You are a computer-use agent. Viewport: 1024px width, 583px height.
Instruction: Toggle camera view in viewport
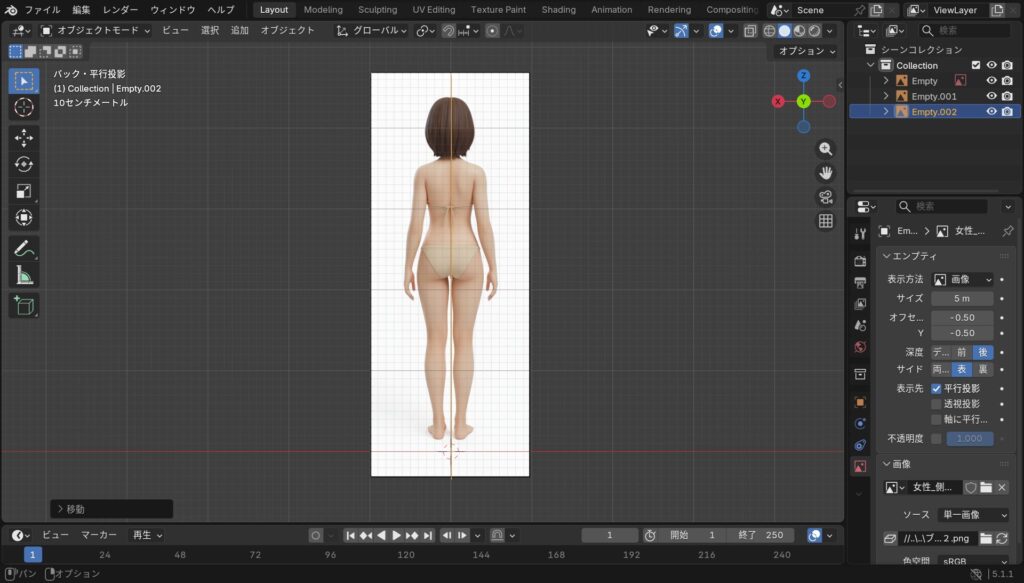click(826, 197)
